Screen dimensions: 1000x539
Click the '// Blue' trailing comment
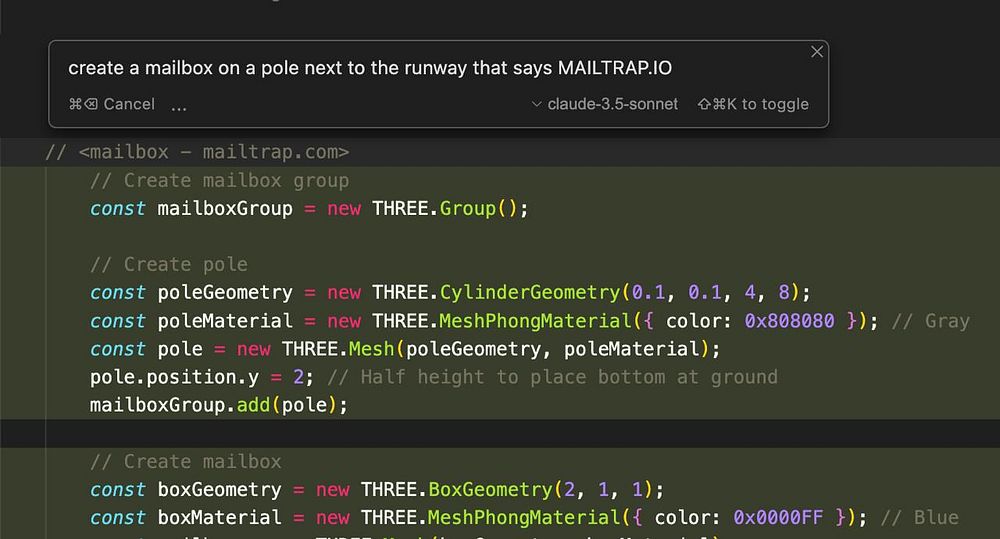pos(919,517)
